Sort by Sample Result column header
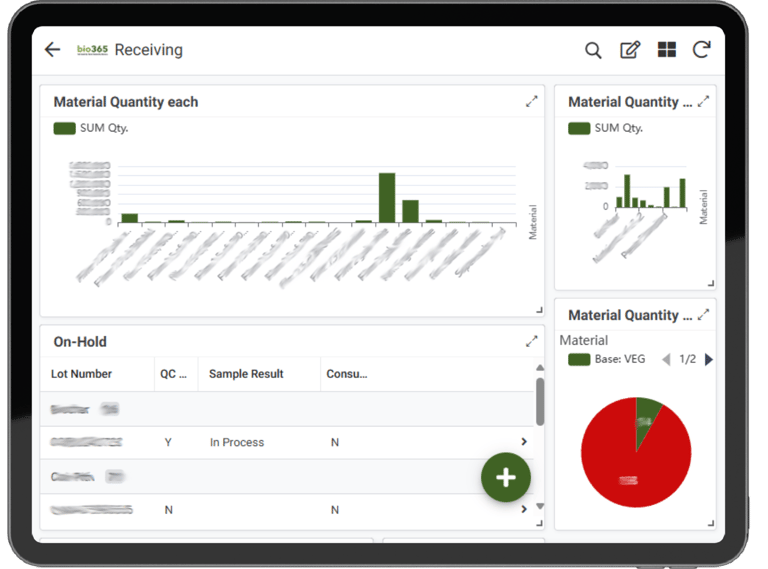The height and width of the screenshot is (569, 768). click(246, 374)
